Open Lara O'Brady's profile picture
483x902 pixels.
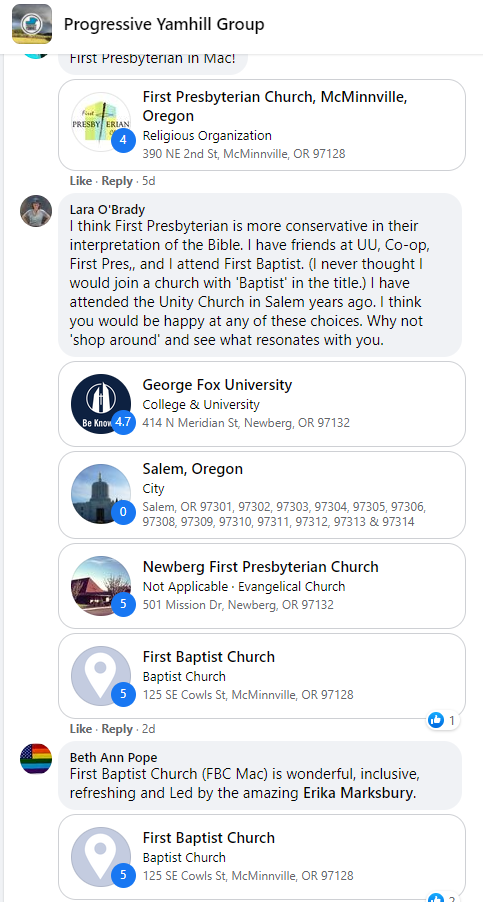pos(36,211)
